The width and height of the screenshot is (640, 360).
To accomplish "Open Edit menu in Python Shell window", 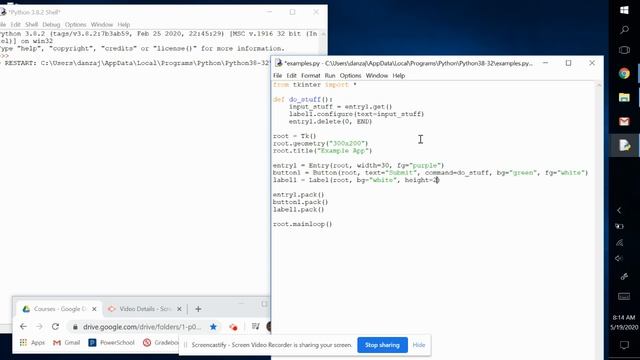I will 16,24.
